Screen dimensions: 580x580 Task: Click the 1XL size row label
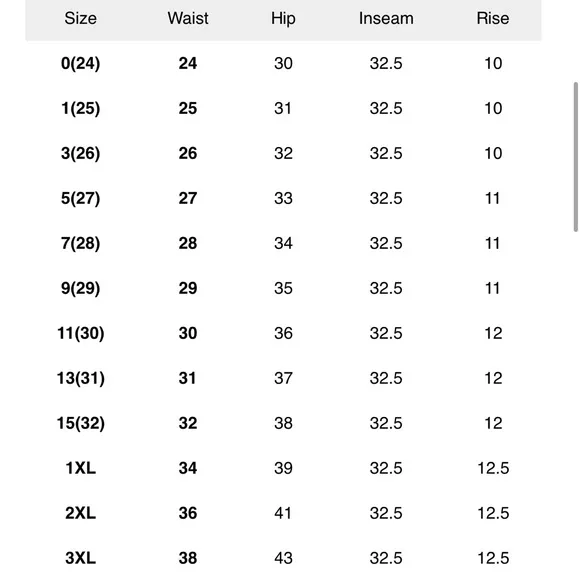click(81, 468)
